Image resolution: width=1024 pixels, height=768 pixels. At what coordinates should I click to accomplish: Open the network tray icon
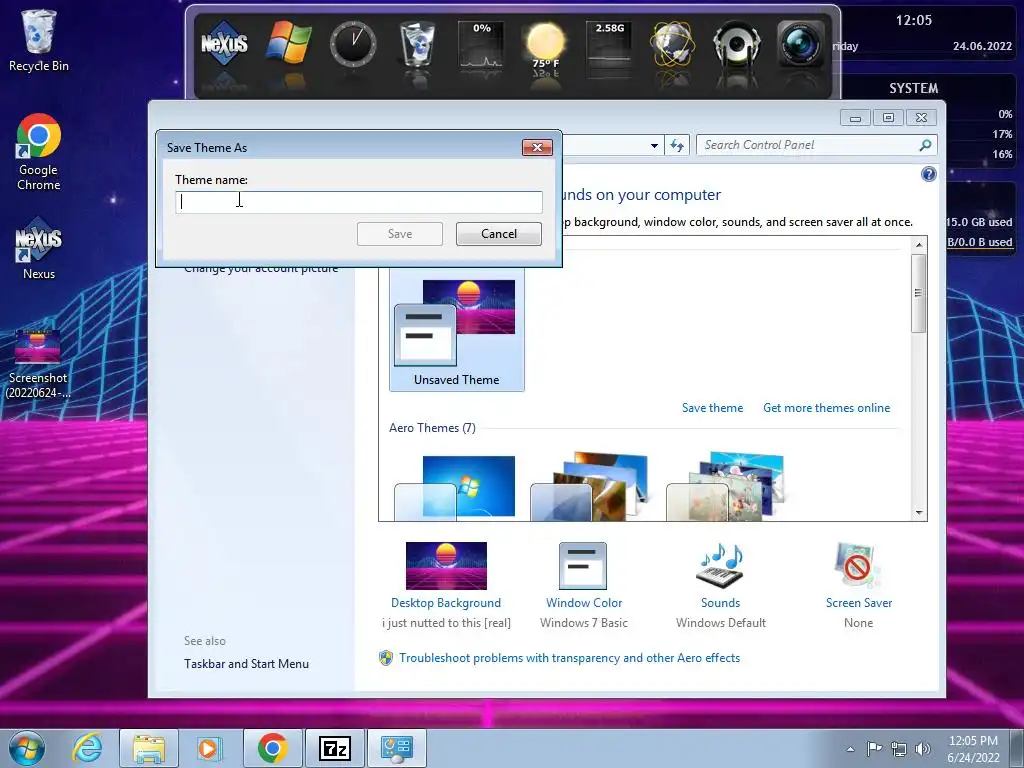click(899, 748)
